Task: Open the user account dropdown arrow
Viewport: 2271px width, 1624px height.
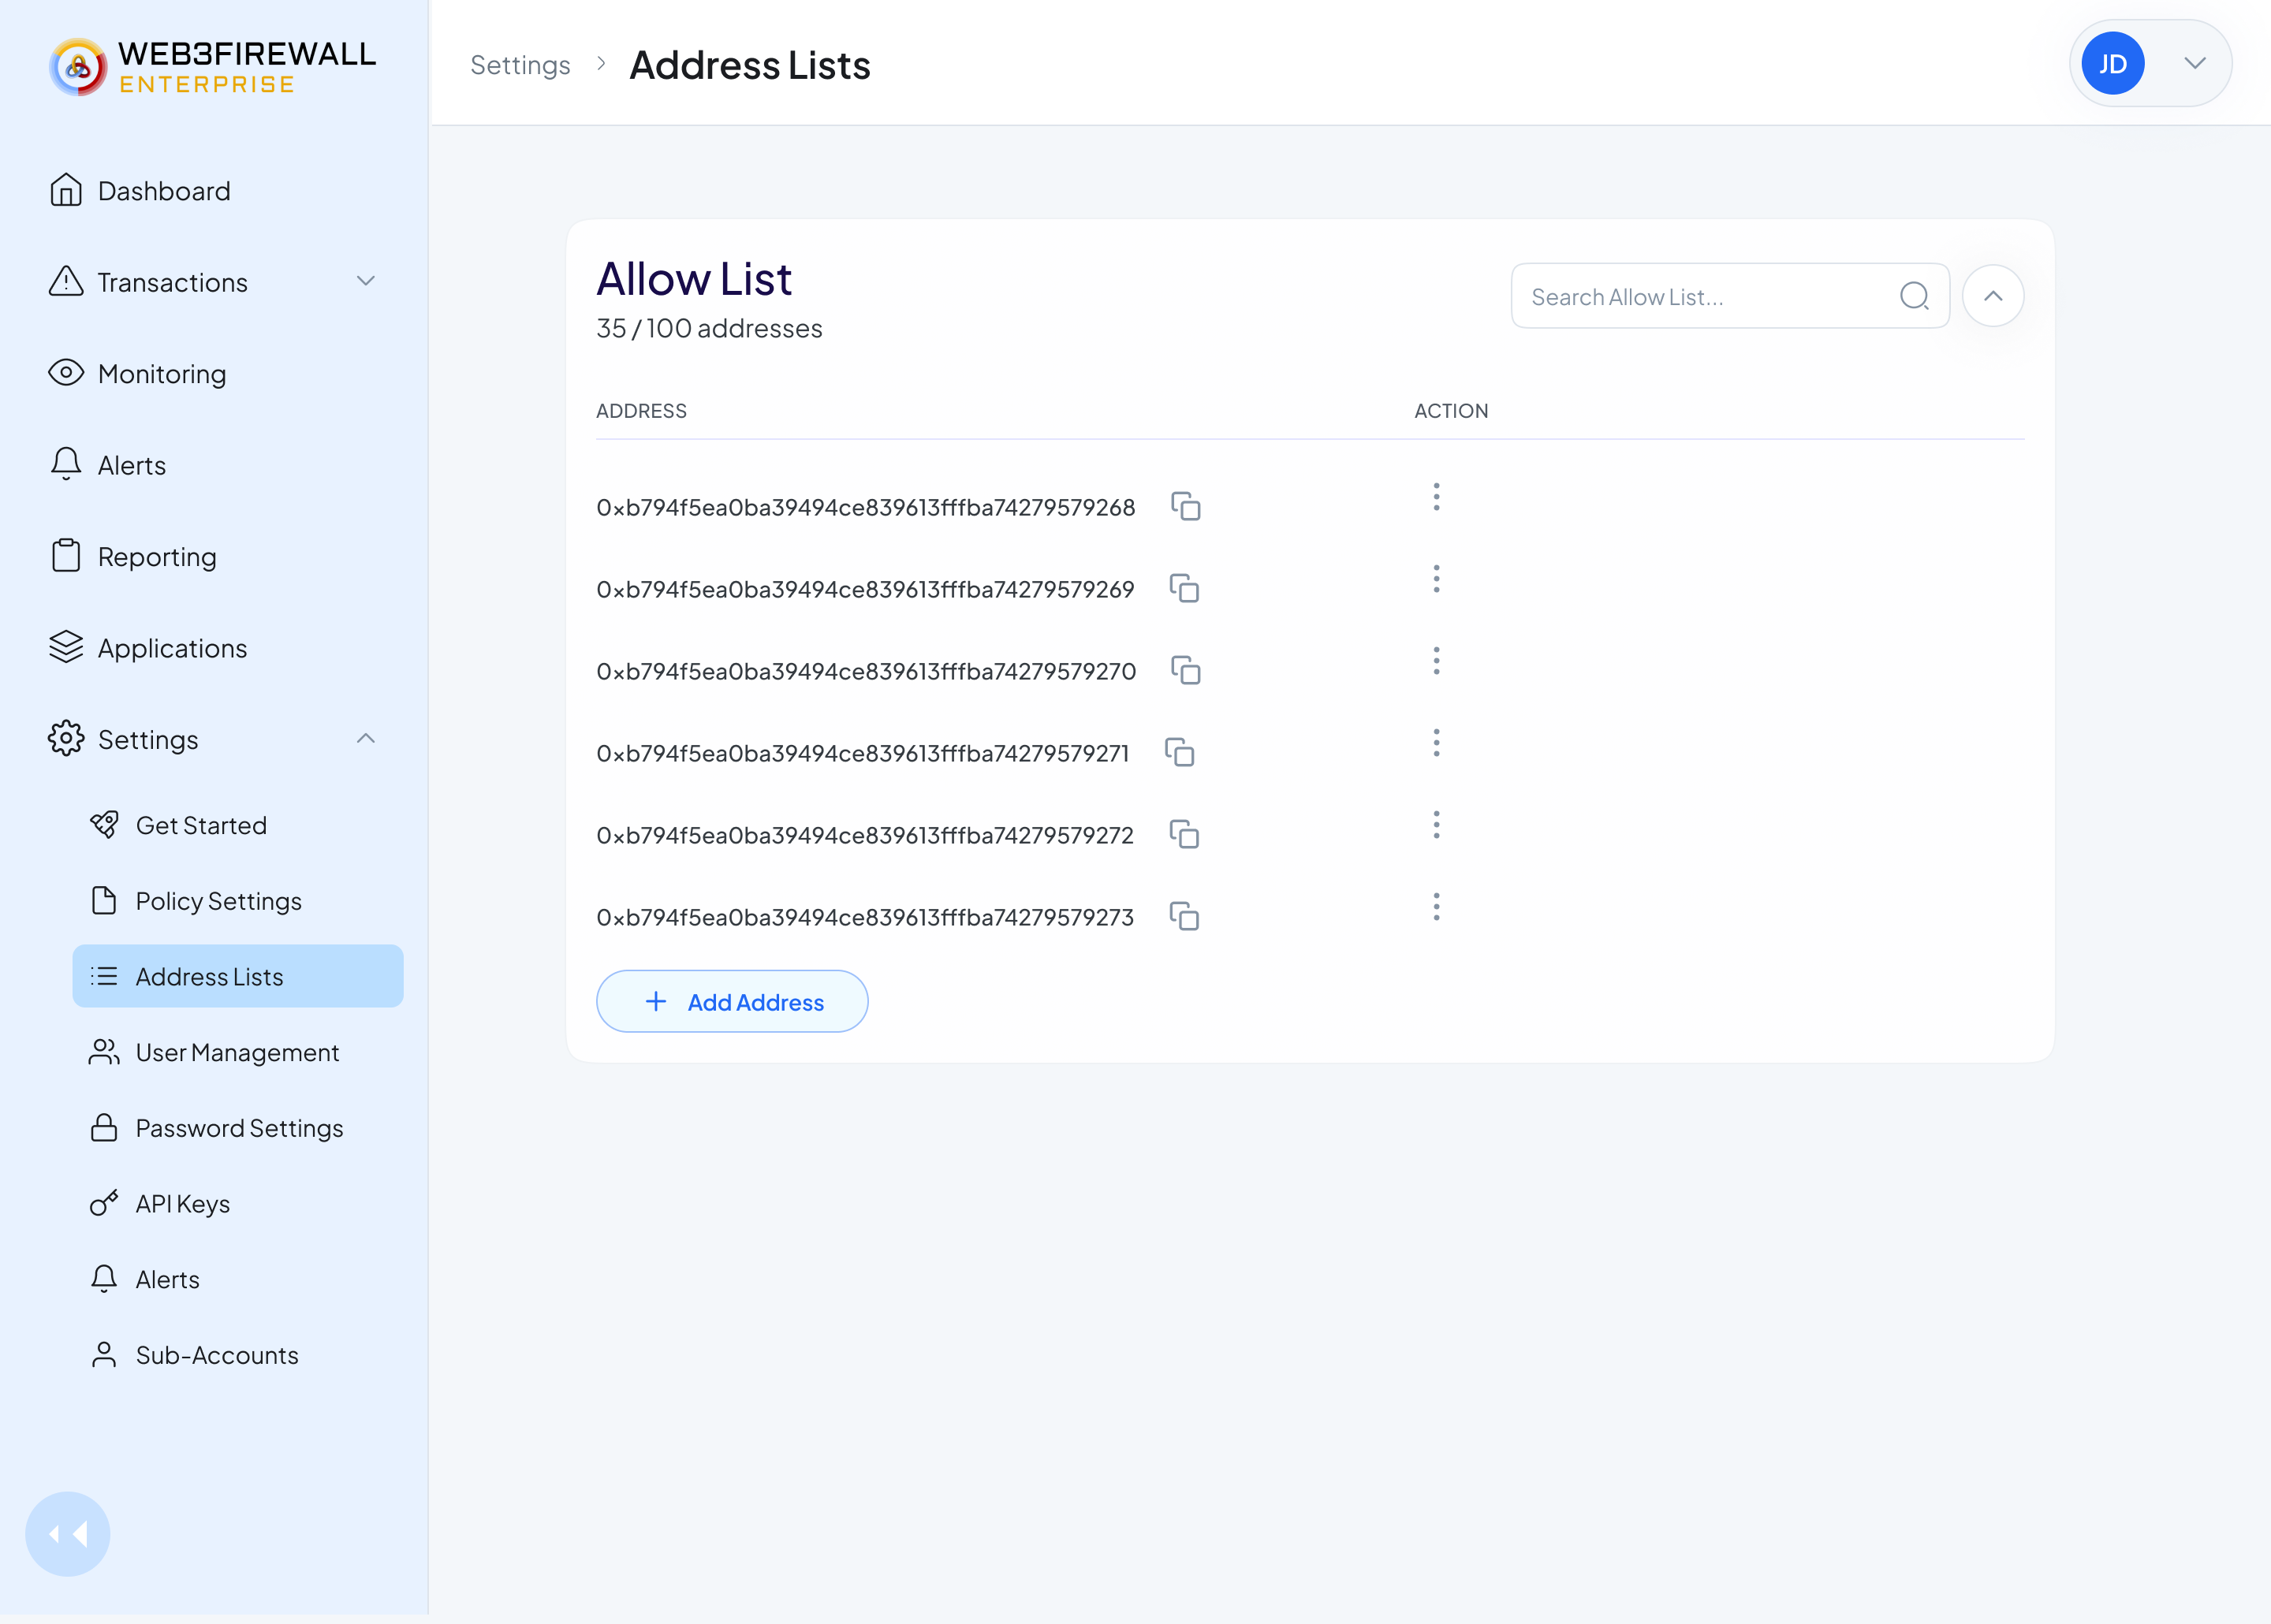Action: coord(2195,64)
